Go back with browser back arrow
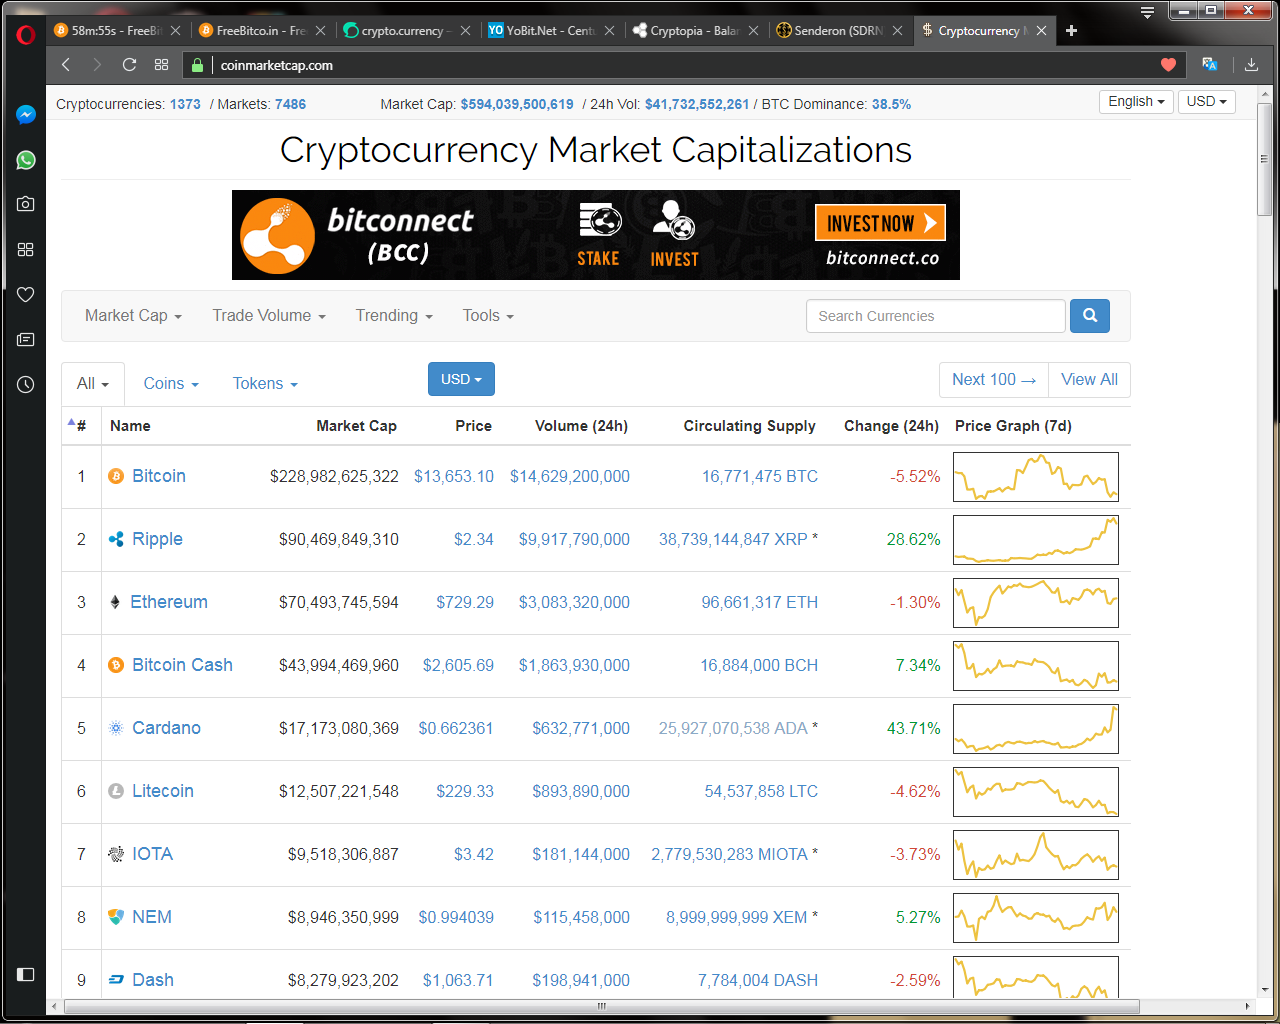The image size is (1280, 1024). pos(66,65)
